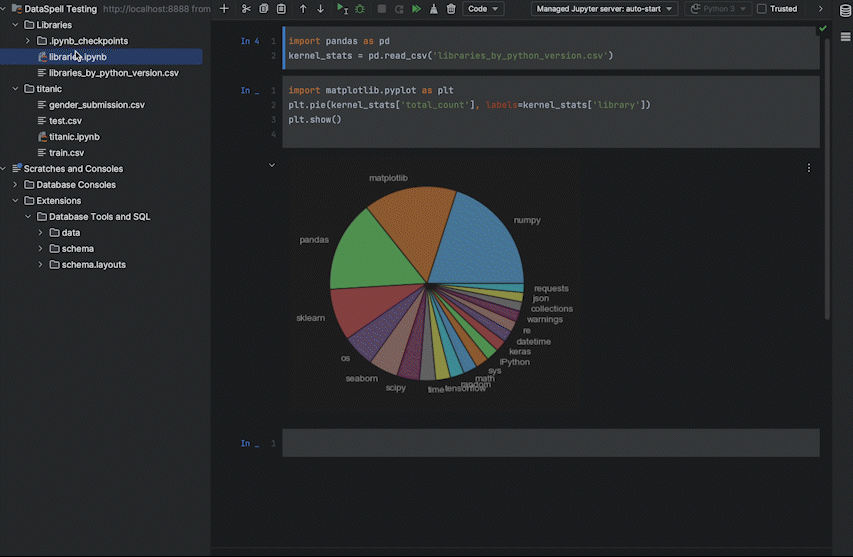853x557 pixels.
Task: Delete the cell with the trash icon
Action: pyautogui.click(x=451, y=9)
